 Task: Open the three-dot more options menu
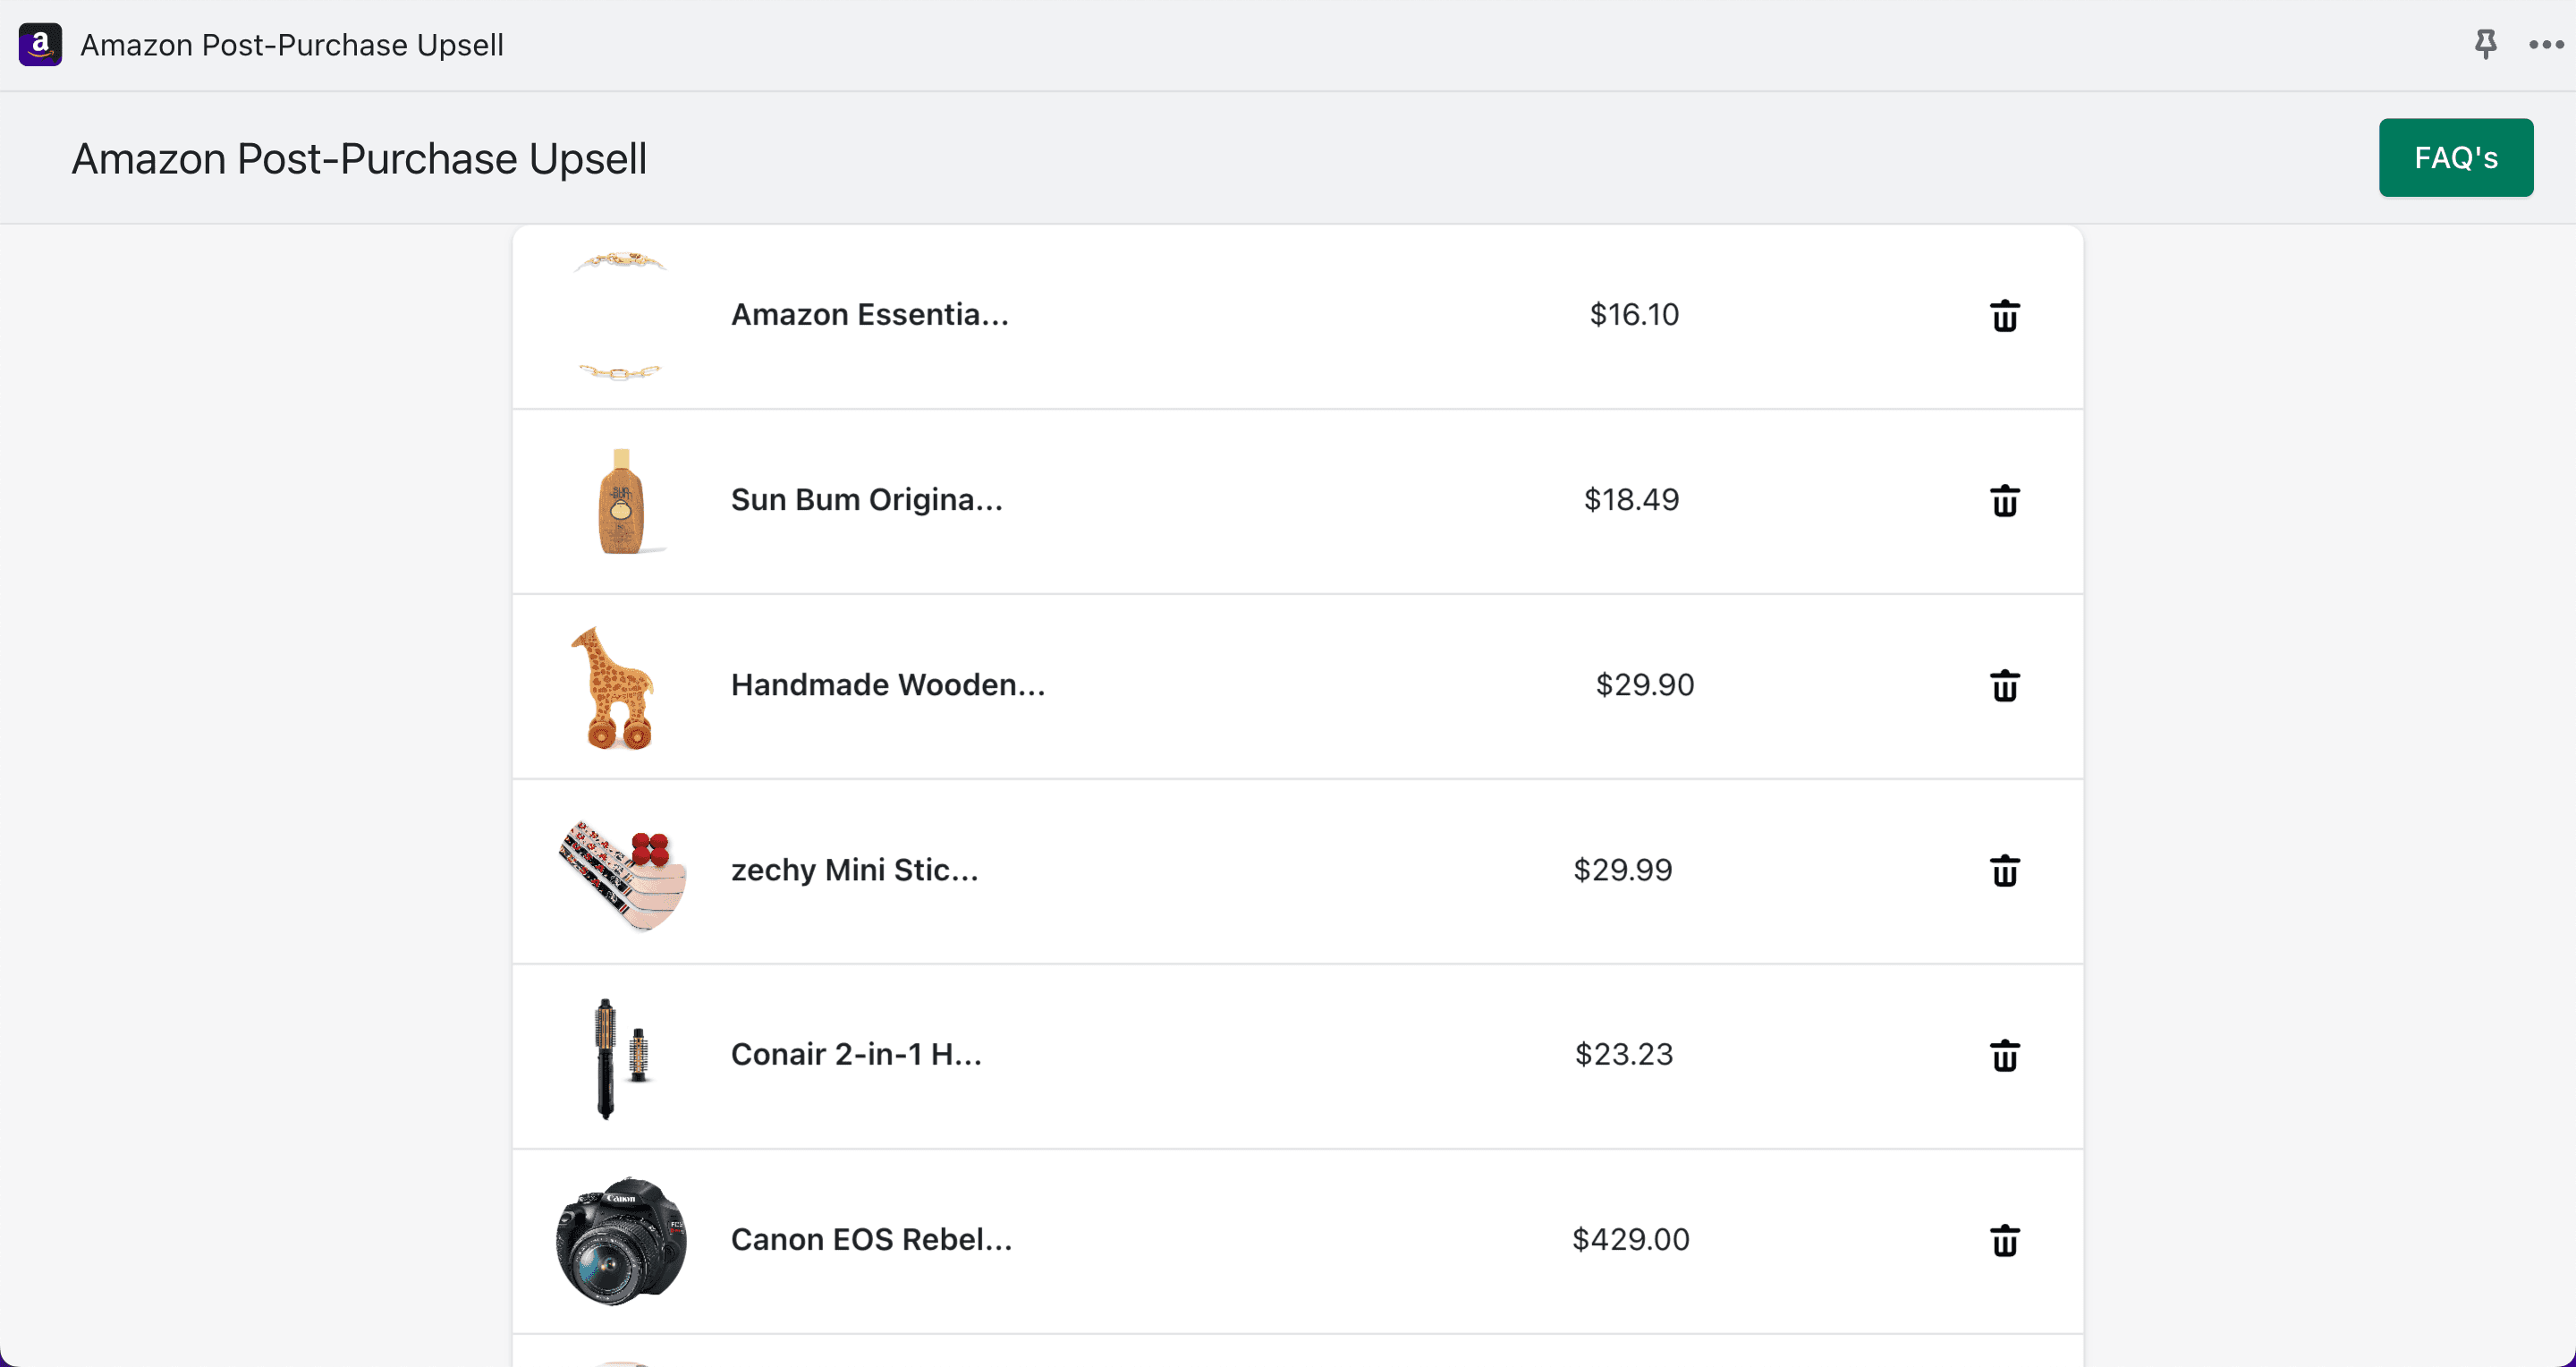click(x=2545, y=44)
